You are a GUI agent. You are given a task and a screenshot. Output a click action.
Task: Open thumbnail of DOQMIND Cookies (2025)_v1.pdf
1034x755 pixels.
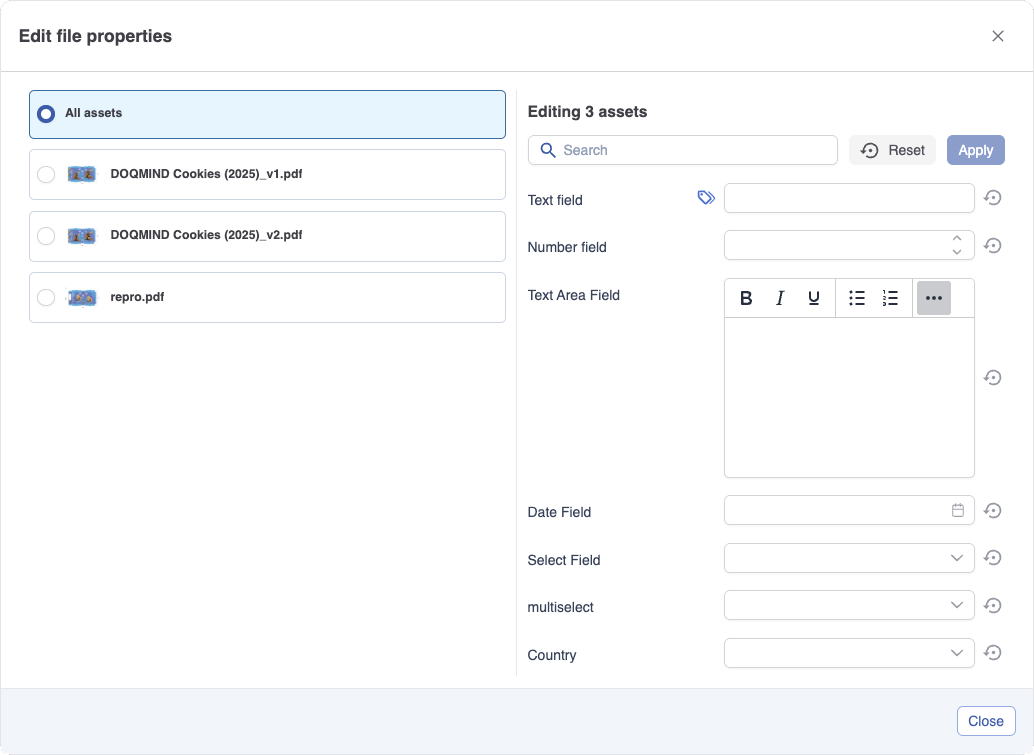pos(82,175)
